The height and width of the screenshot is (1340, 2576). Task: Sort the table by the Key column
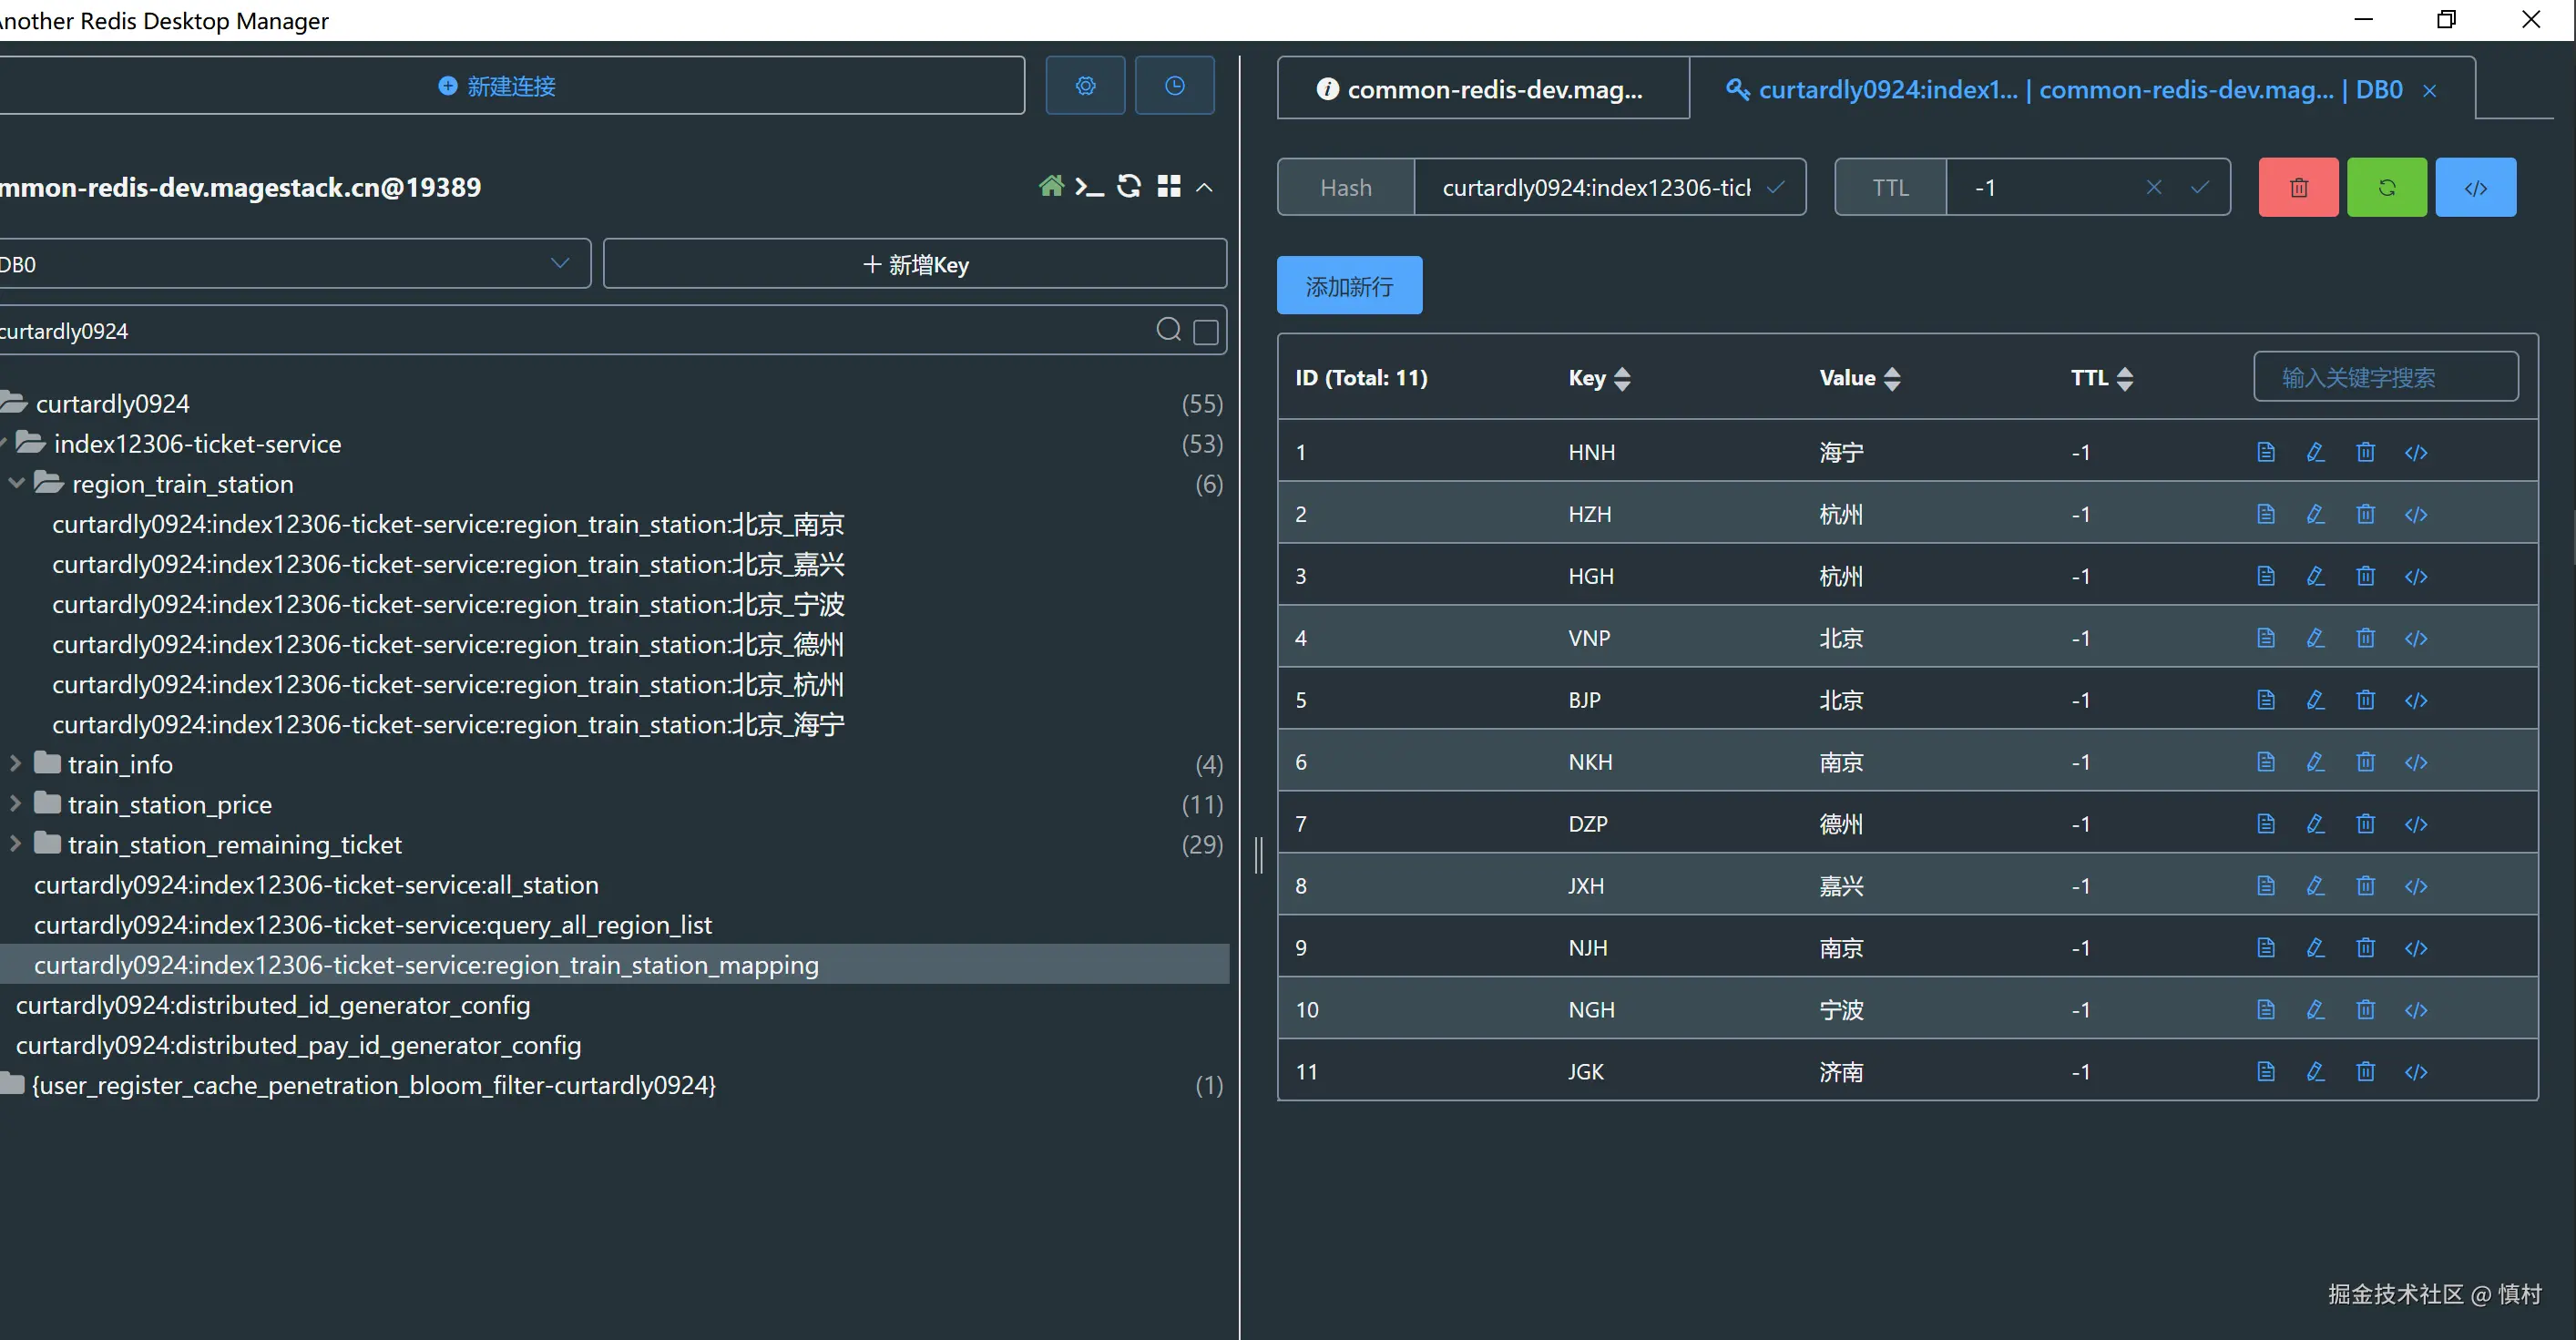coord(1622,379)
